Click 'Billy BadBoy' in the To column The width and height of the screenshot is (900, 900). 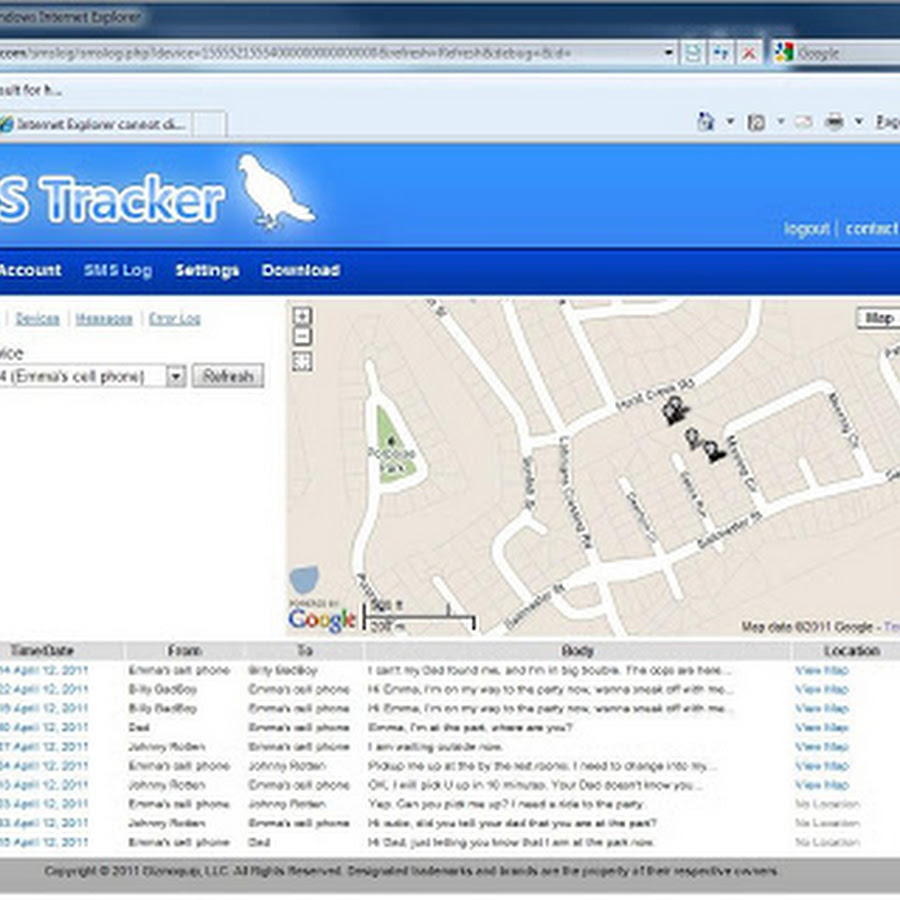282,670
